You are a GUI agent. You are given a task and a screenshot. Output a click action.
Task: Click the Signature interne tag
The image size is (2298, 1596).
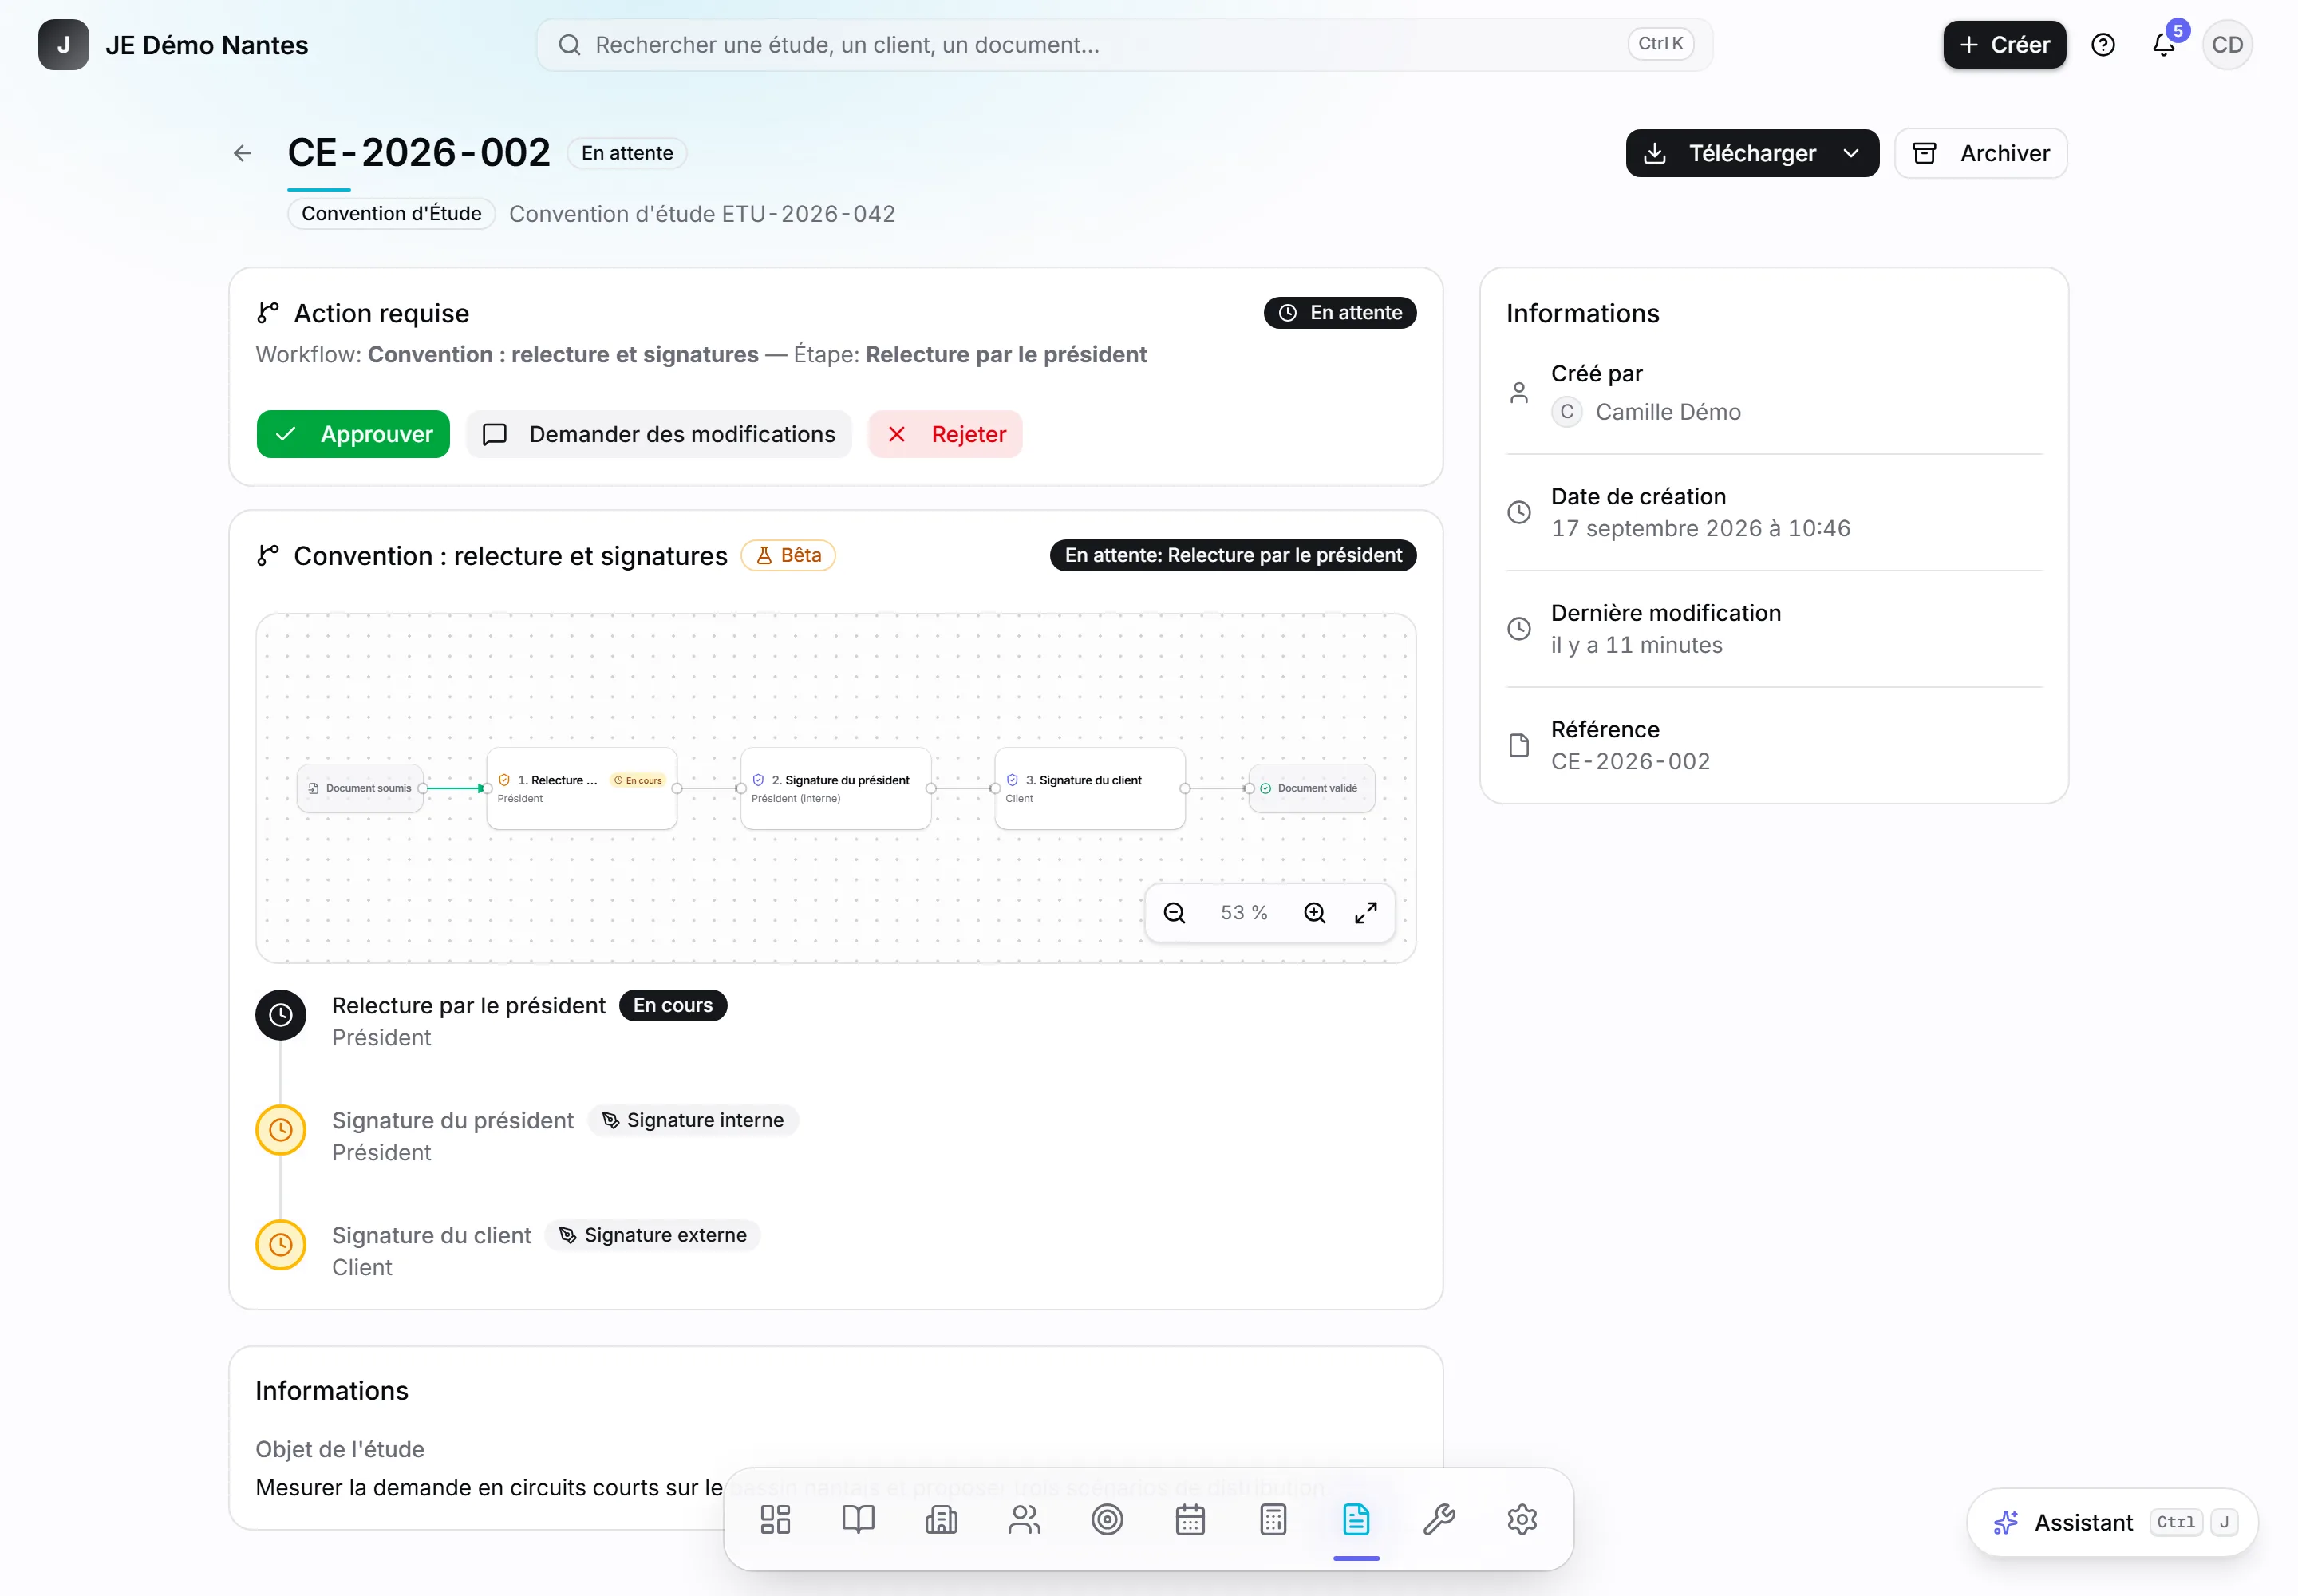point(693,1120)
